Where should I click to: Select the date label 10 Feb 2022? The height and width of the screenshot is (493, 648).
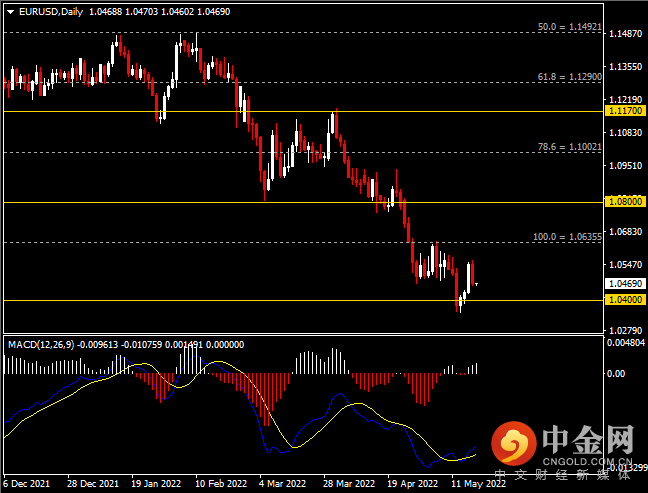coord(221,483)
